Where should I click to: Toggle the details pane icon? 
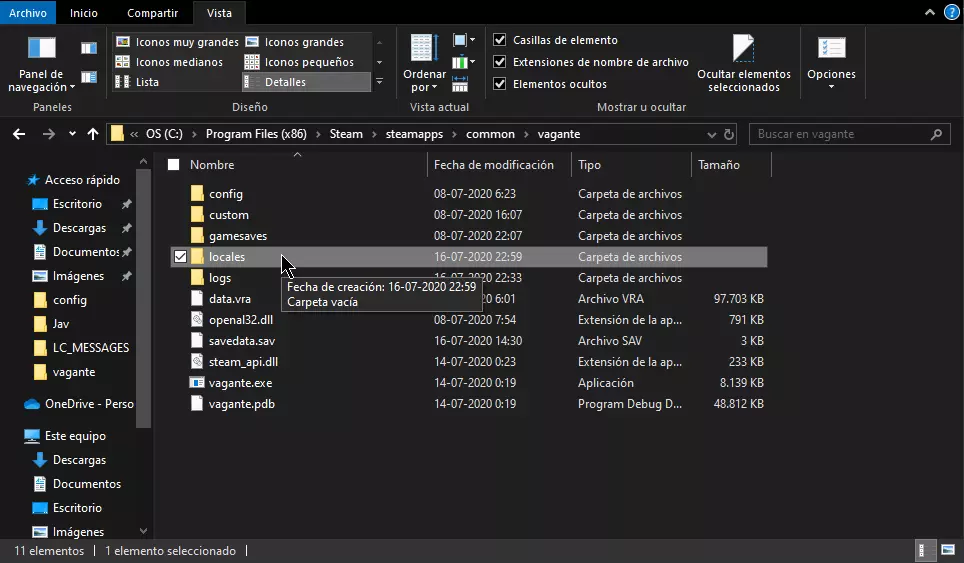[x=89, y=77]
